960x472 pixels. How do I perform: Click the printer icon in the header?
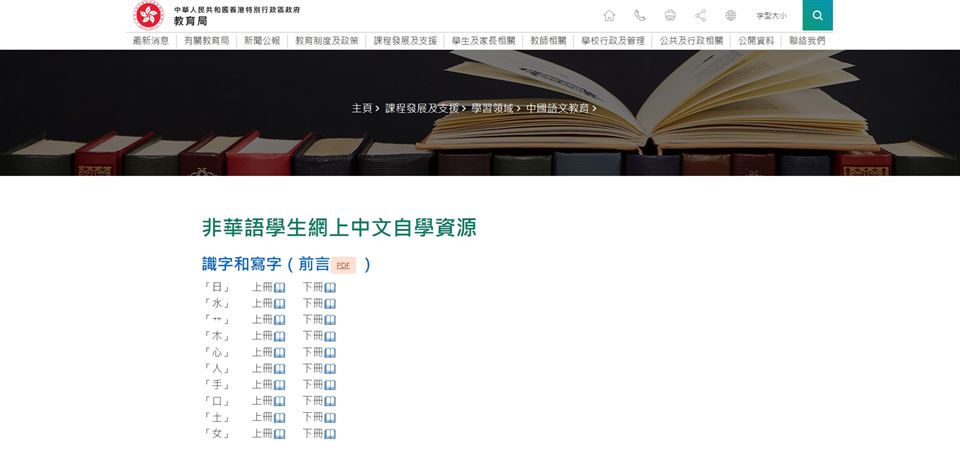pos(670,15)
